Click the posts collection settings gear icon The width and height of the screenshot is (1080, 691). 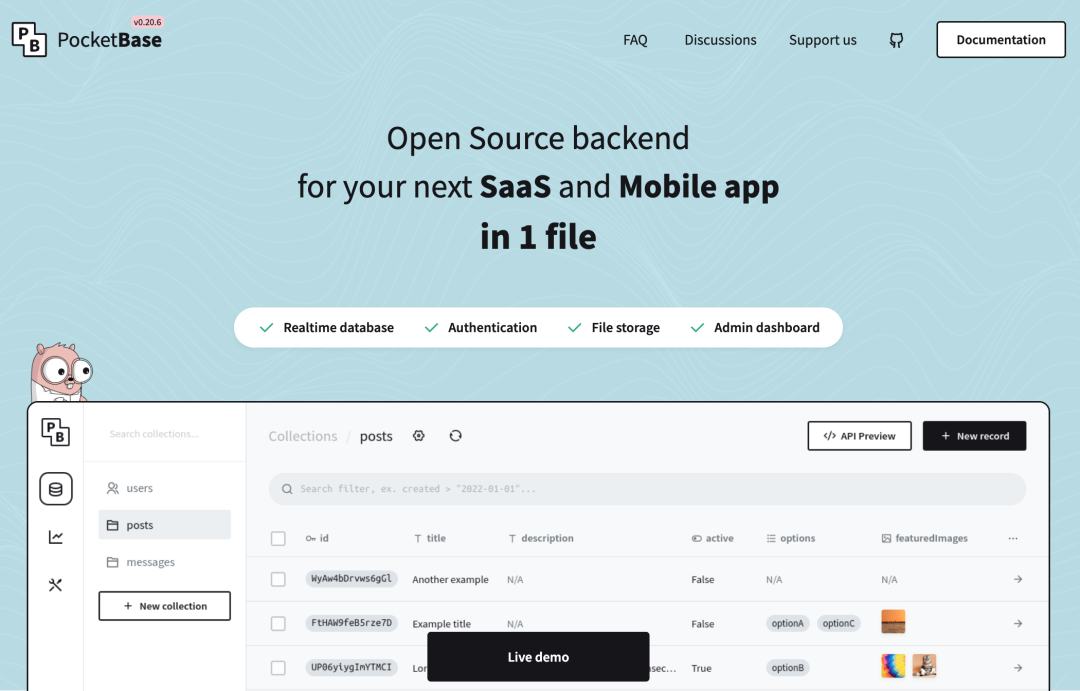pos(419,436)
